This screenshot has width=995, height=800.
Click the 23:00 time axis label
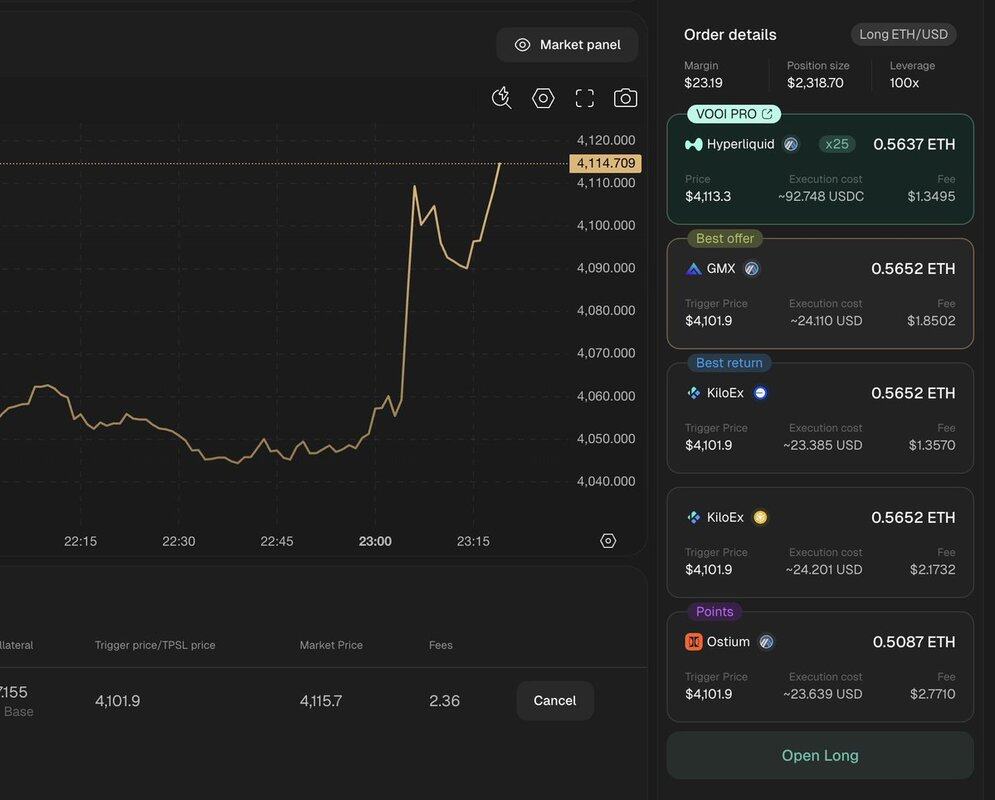click(375, 541)
